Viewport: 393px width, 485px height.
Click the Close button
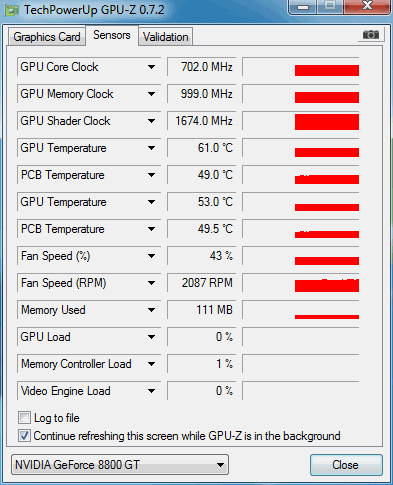click(346, 465)
